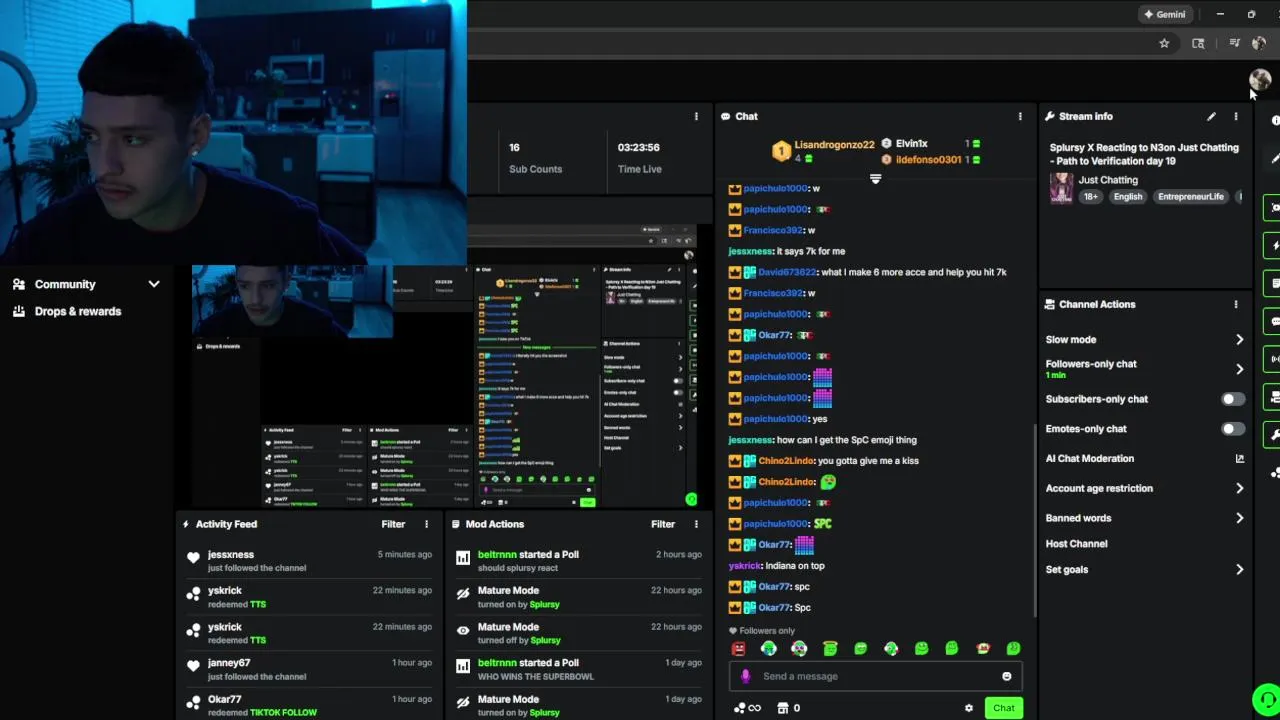Click the EntrepreneurLife tag

(x=1190, y=197)
